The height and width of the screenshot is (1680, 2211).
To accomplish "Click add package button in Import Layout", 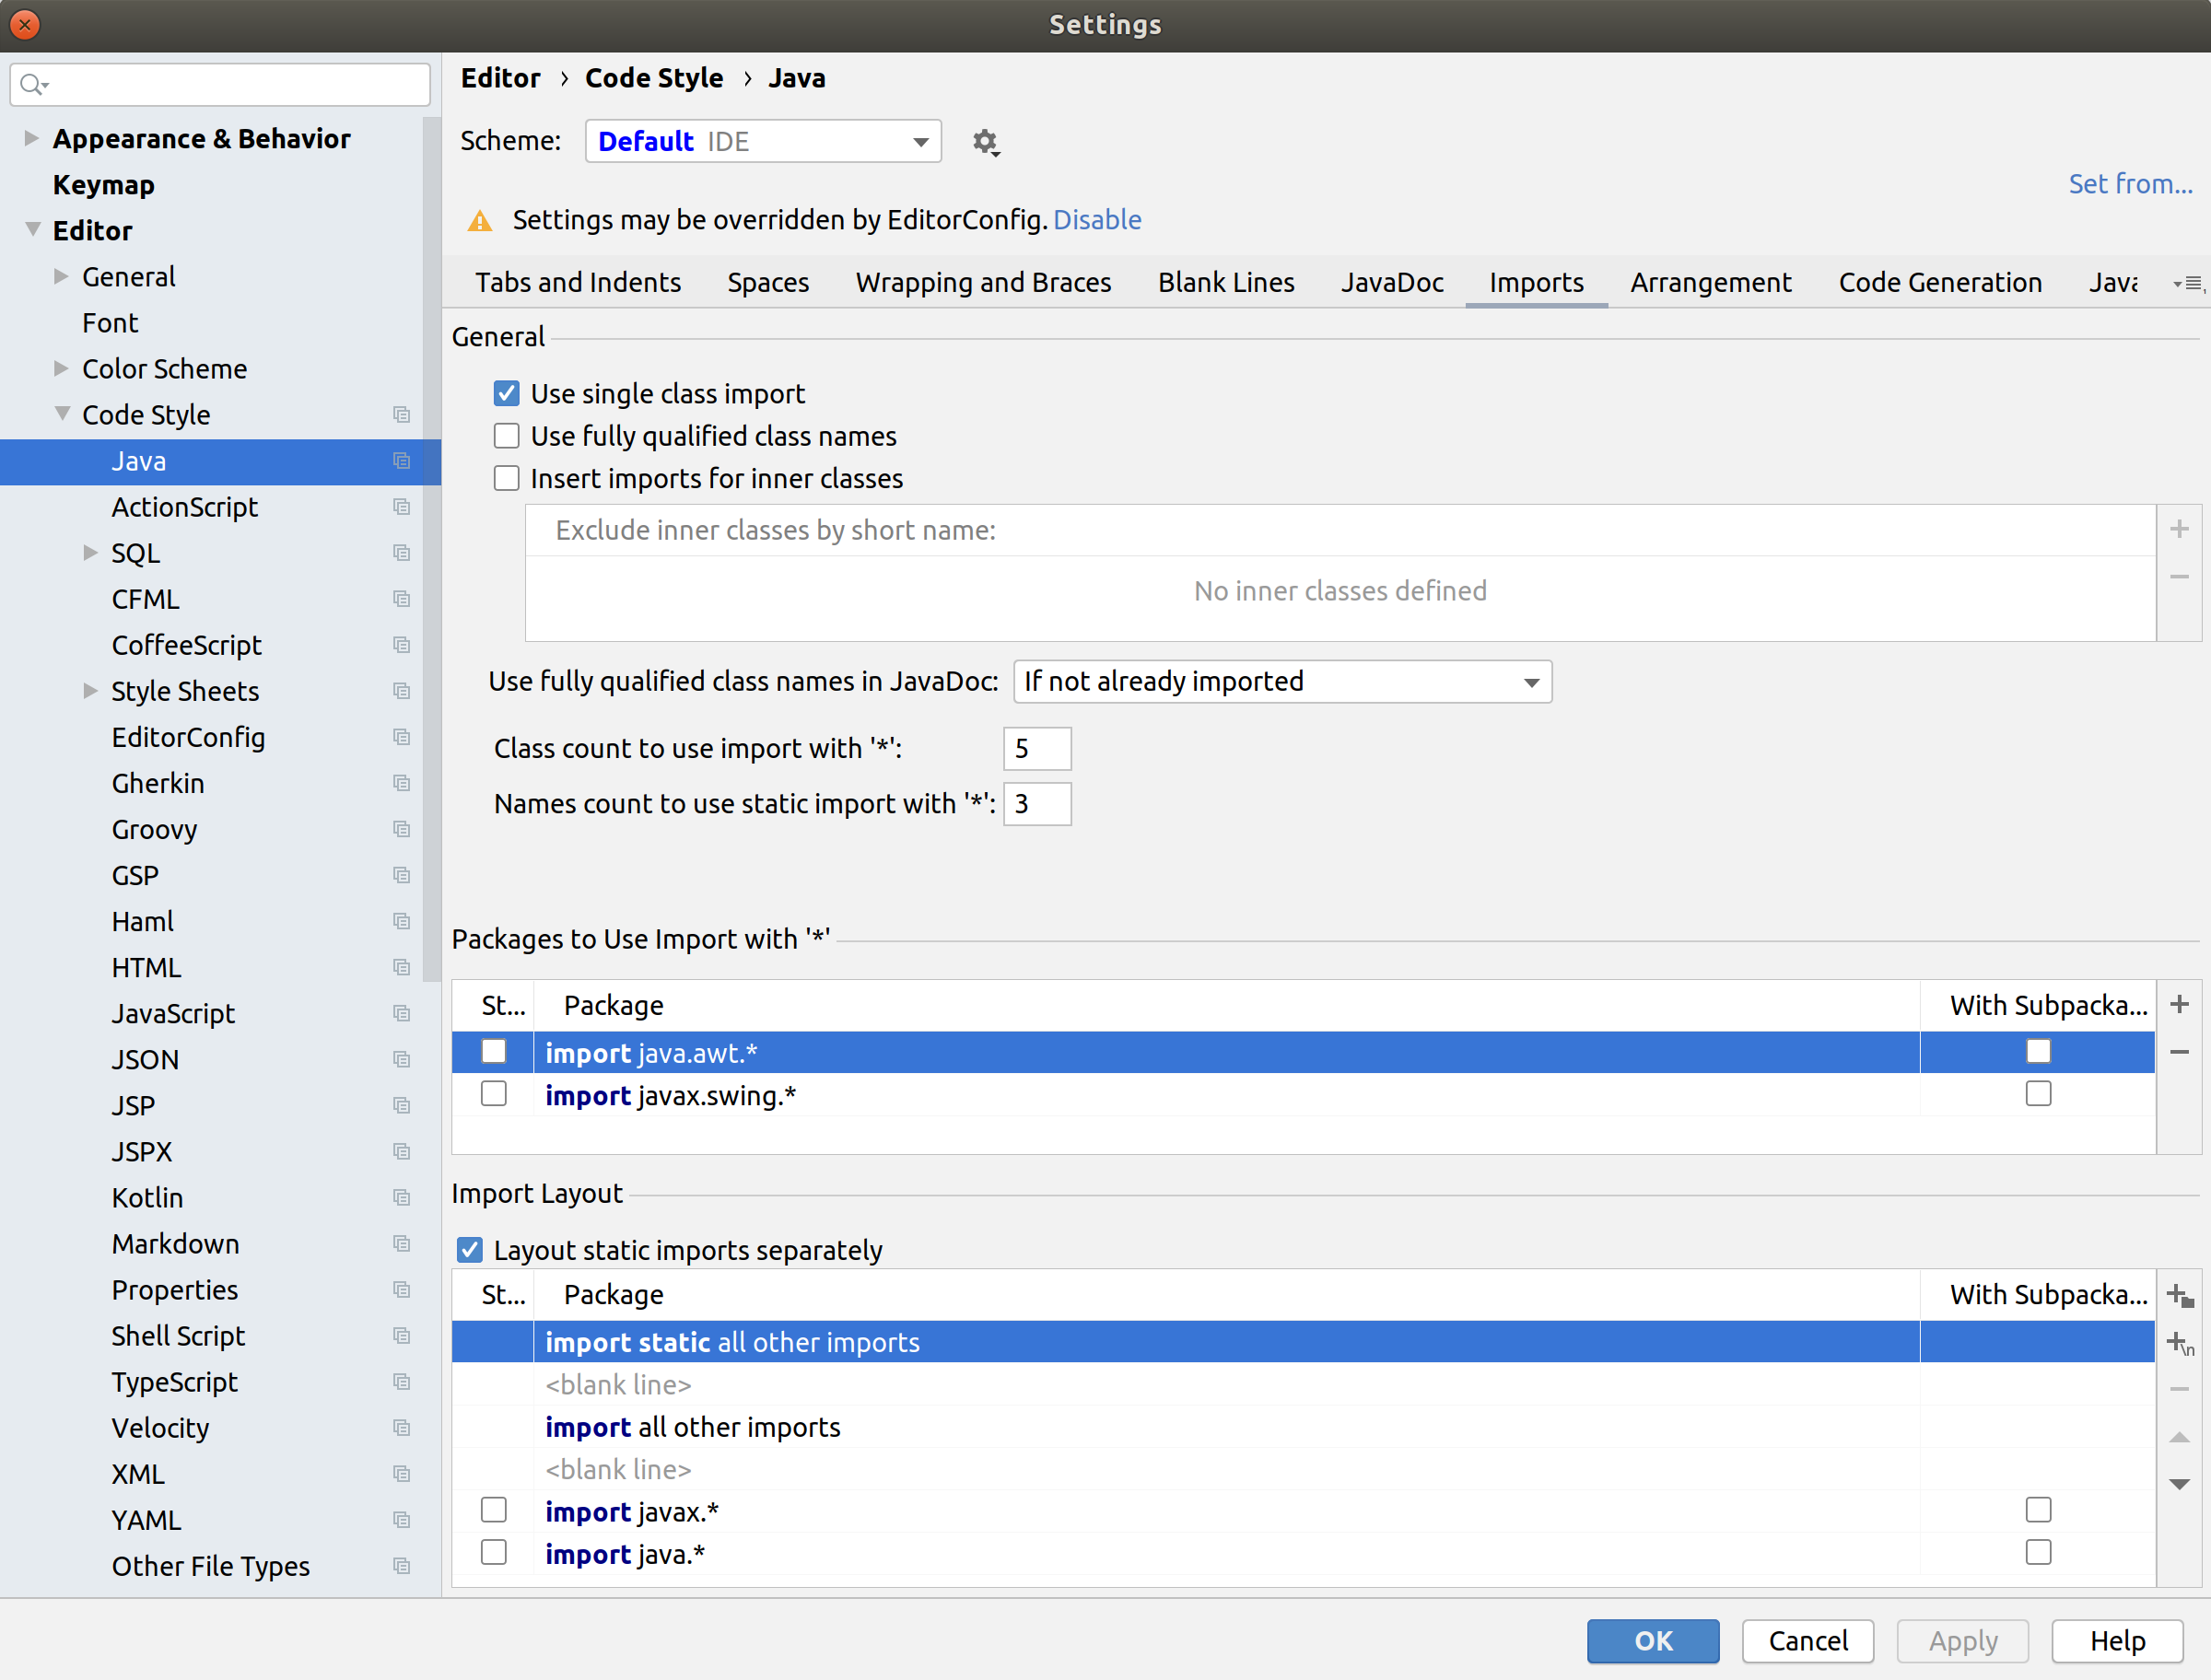I will tap(2180, 1296).
